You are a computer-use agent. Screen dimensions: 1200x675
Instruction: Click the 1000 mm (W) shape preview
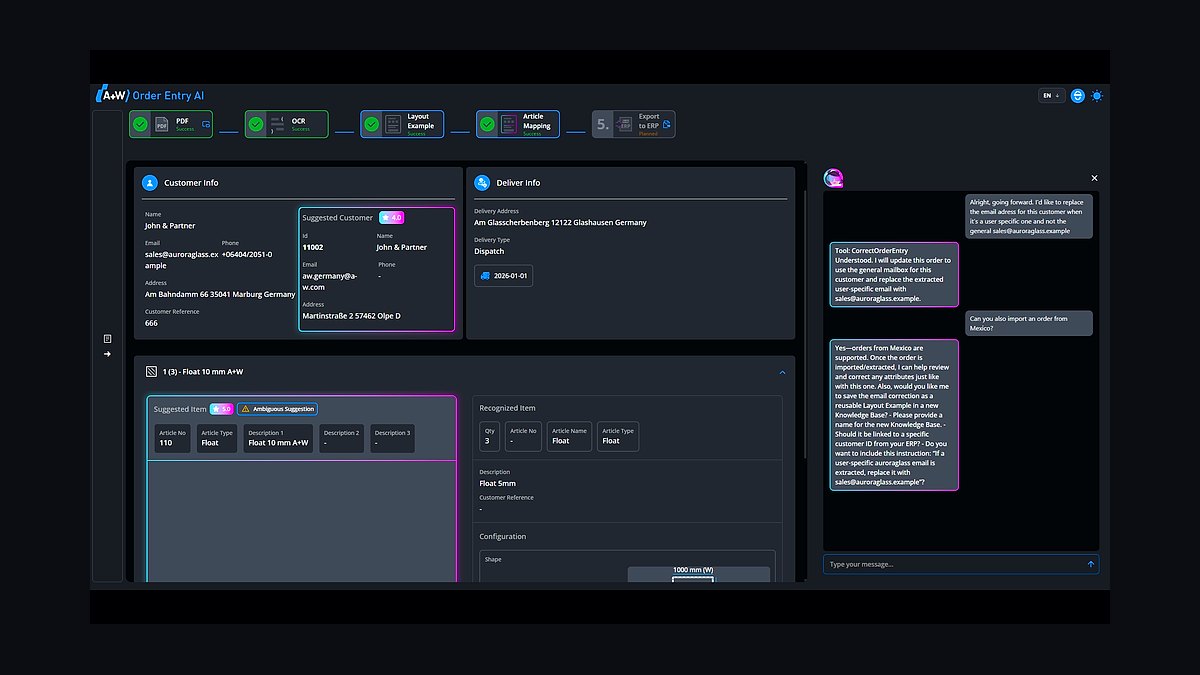(x=698, y=574)
